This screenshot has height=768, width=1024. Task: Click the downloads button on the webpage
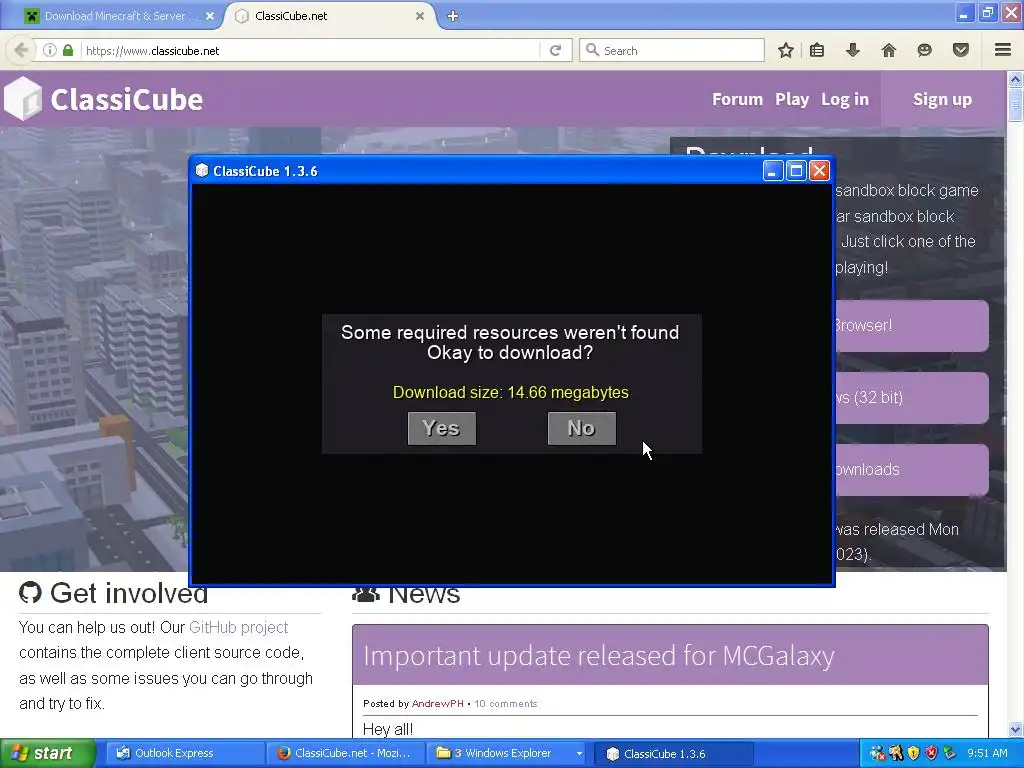click(912, 470)
